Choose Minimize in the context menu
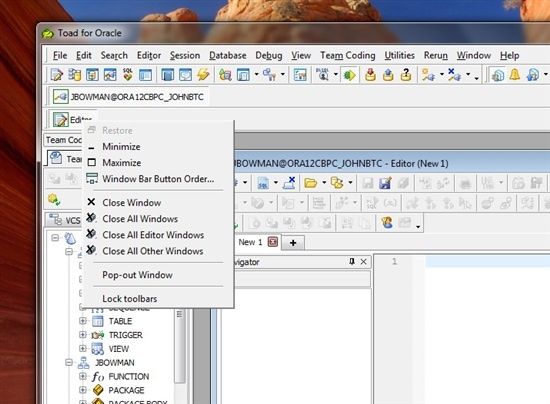The height and width of the screenshot is (404, 550). [x=158, y=147]
